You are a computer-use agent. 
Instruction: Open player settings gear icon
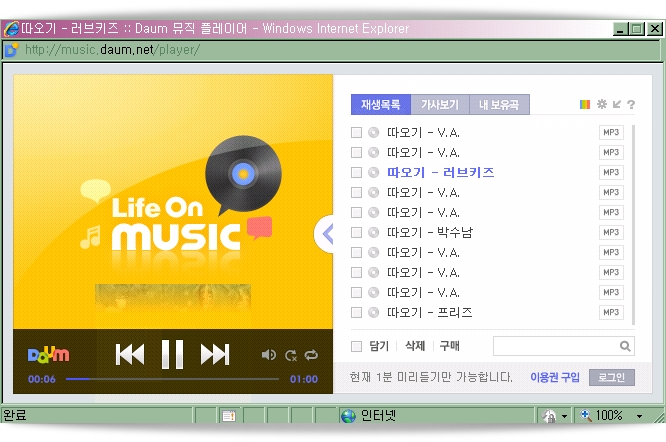tap(601, 104)
